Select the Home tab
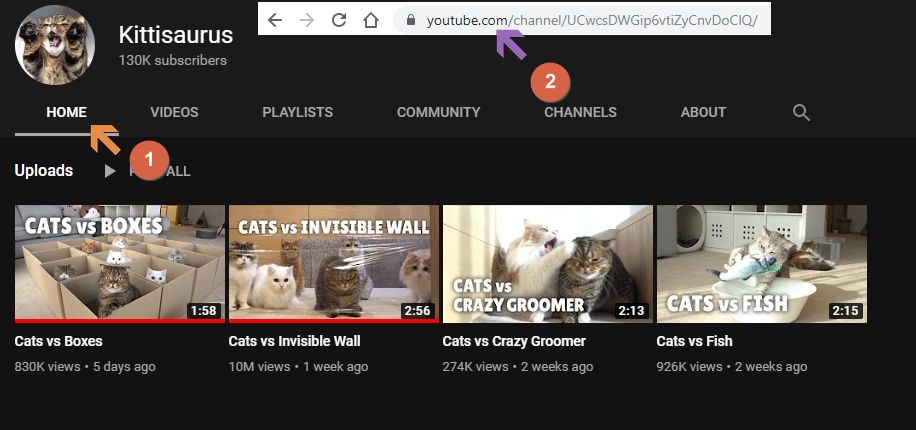Screen dimensions: 916x430 [x=66, y=112]
